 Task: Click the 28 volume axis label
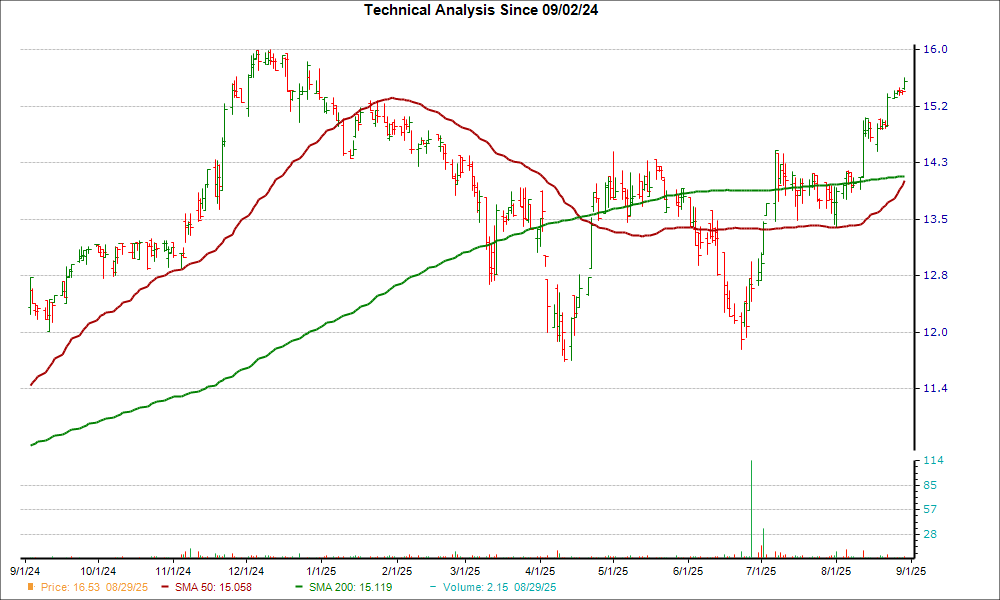point(930,534)
